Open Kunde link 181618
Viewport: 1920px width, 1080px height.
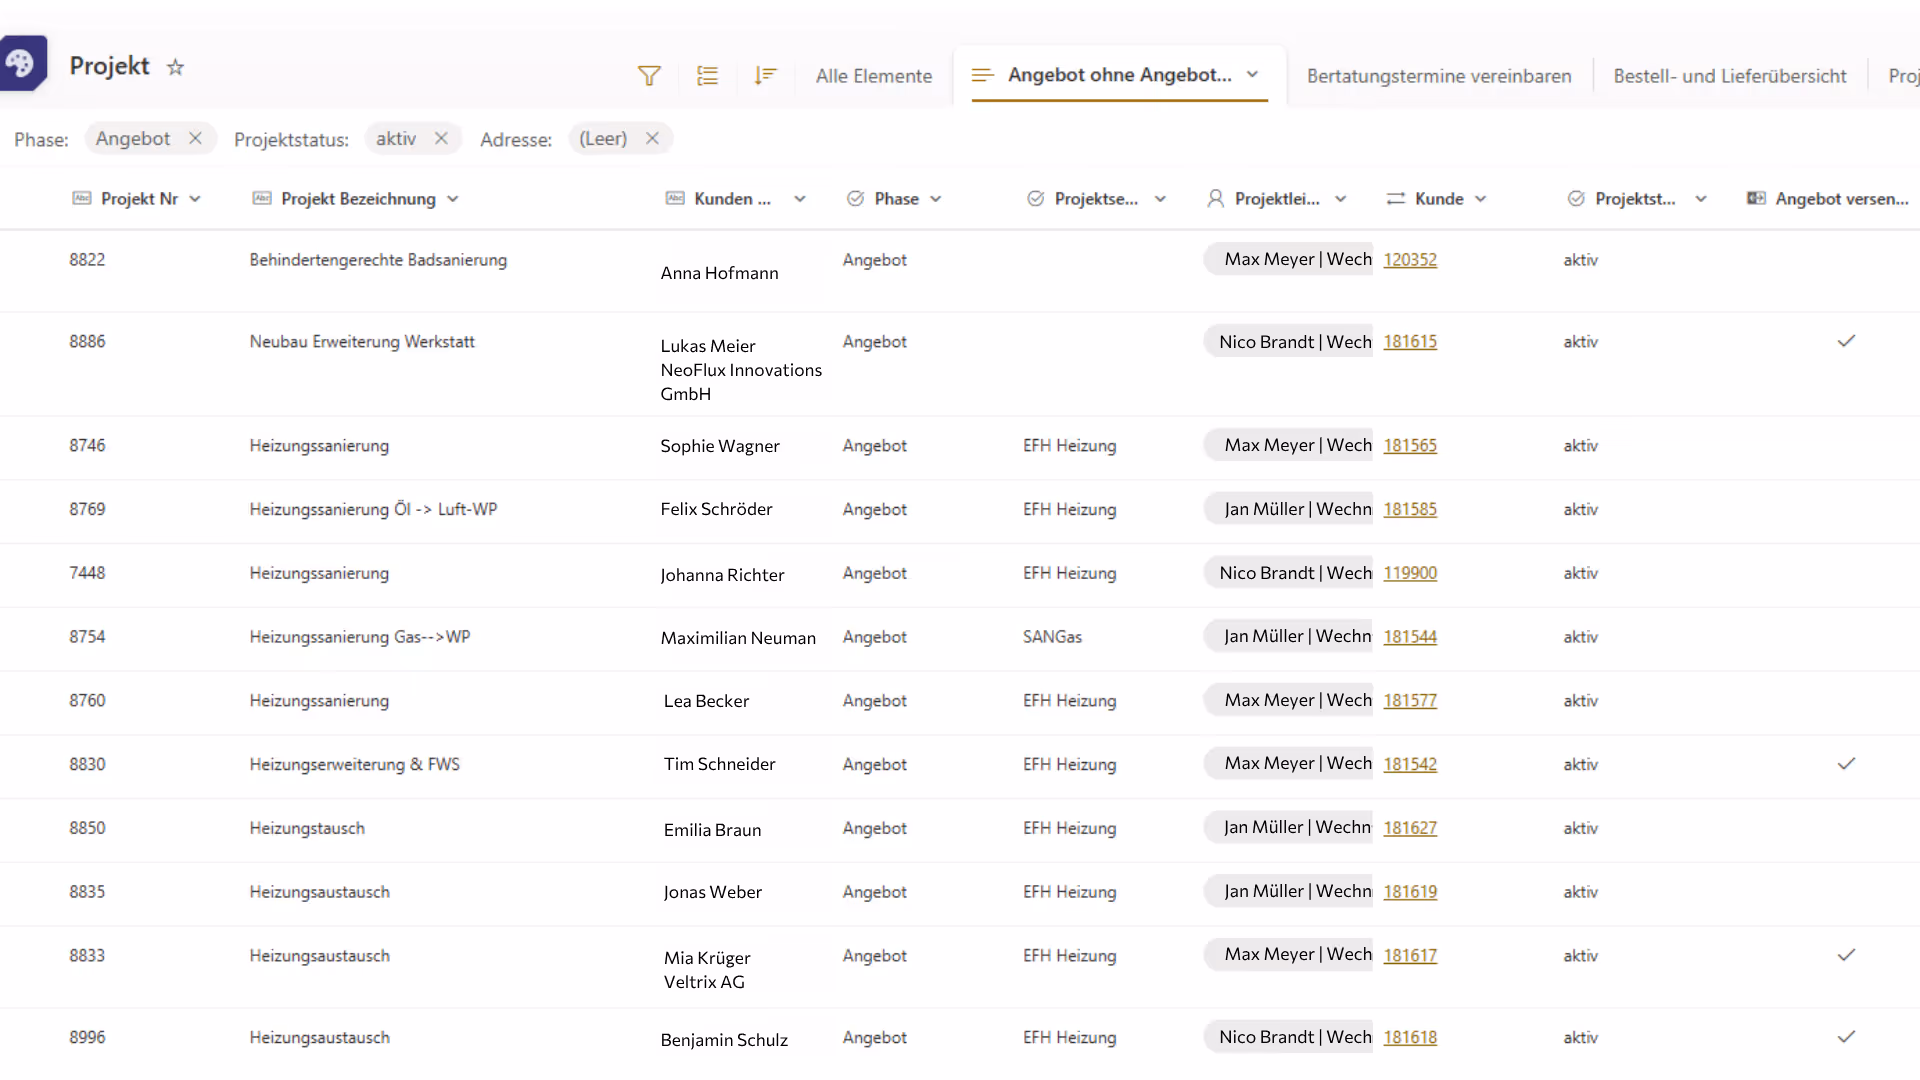point(1410,1038)
